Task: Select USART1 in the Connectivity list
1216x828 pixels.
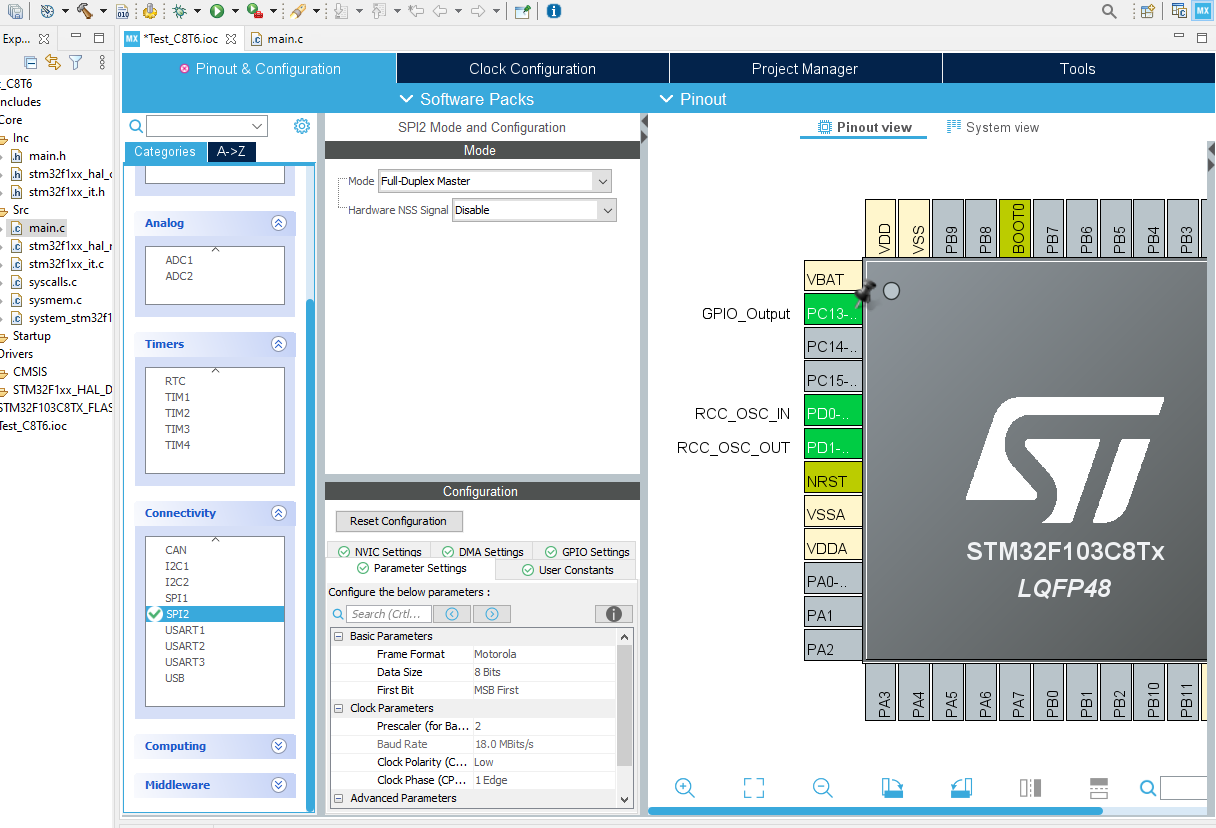Action: tap(185, 630)
